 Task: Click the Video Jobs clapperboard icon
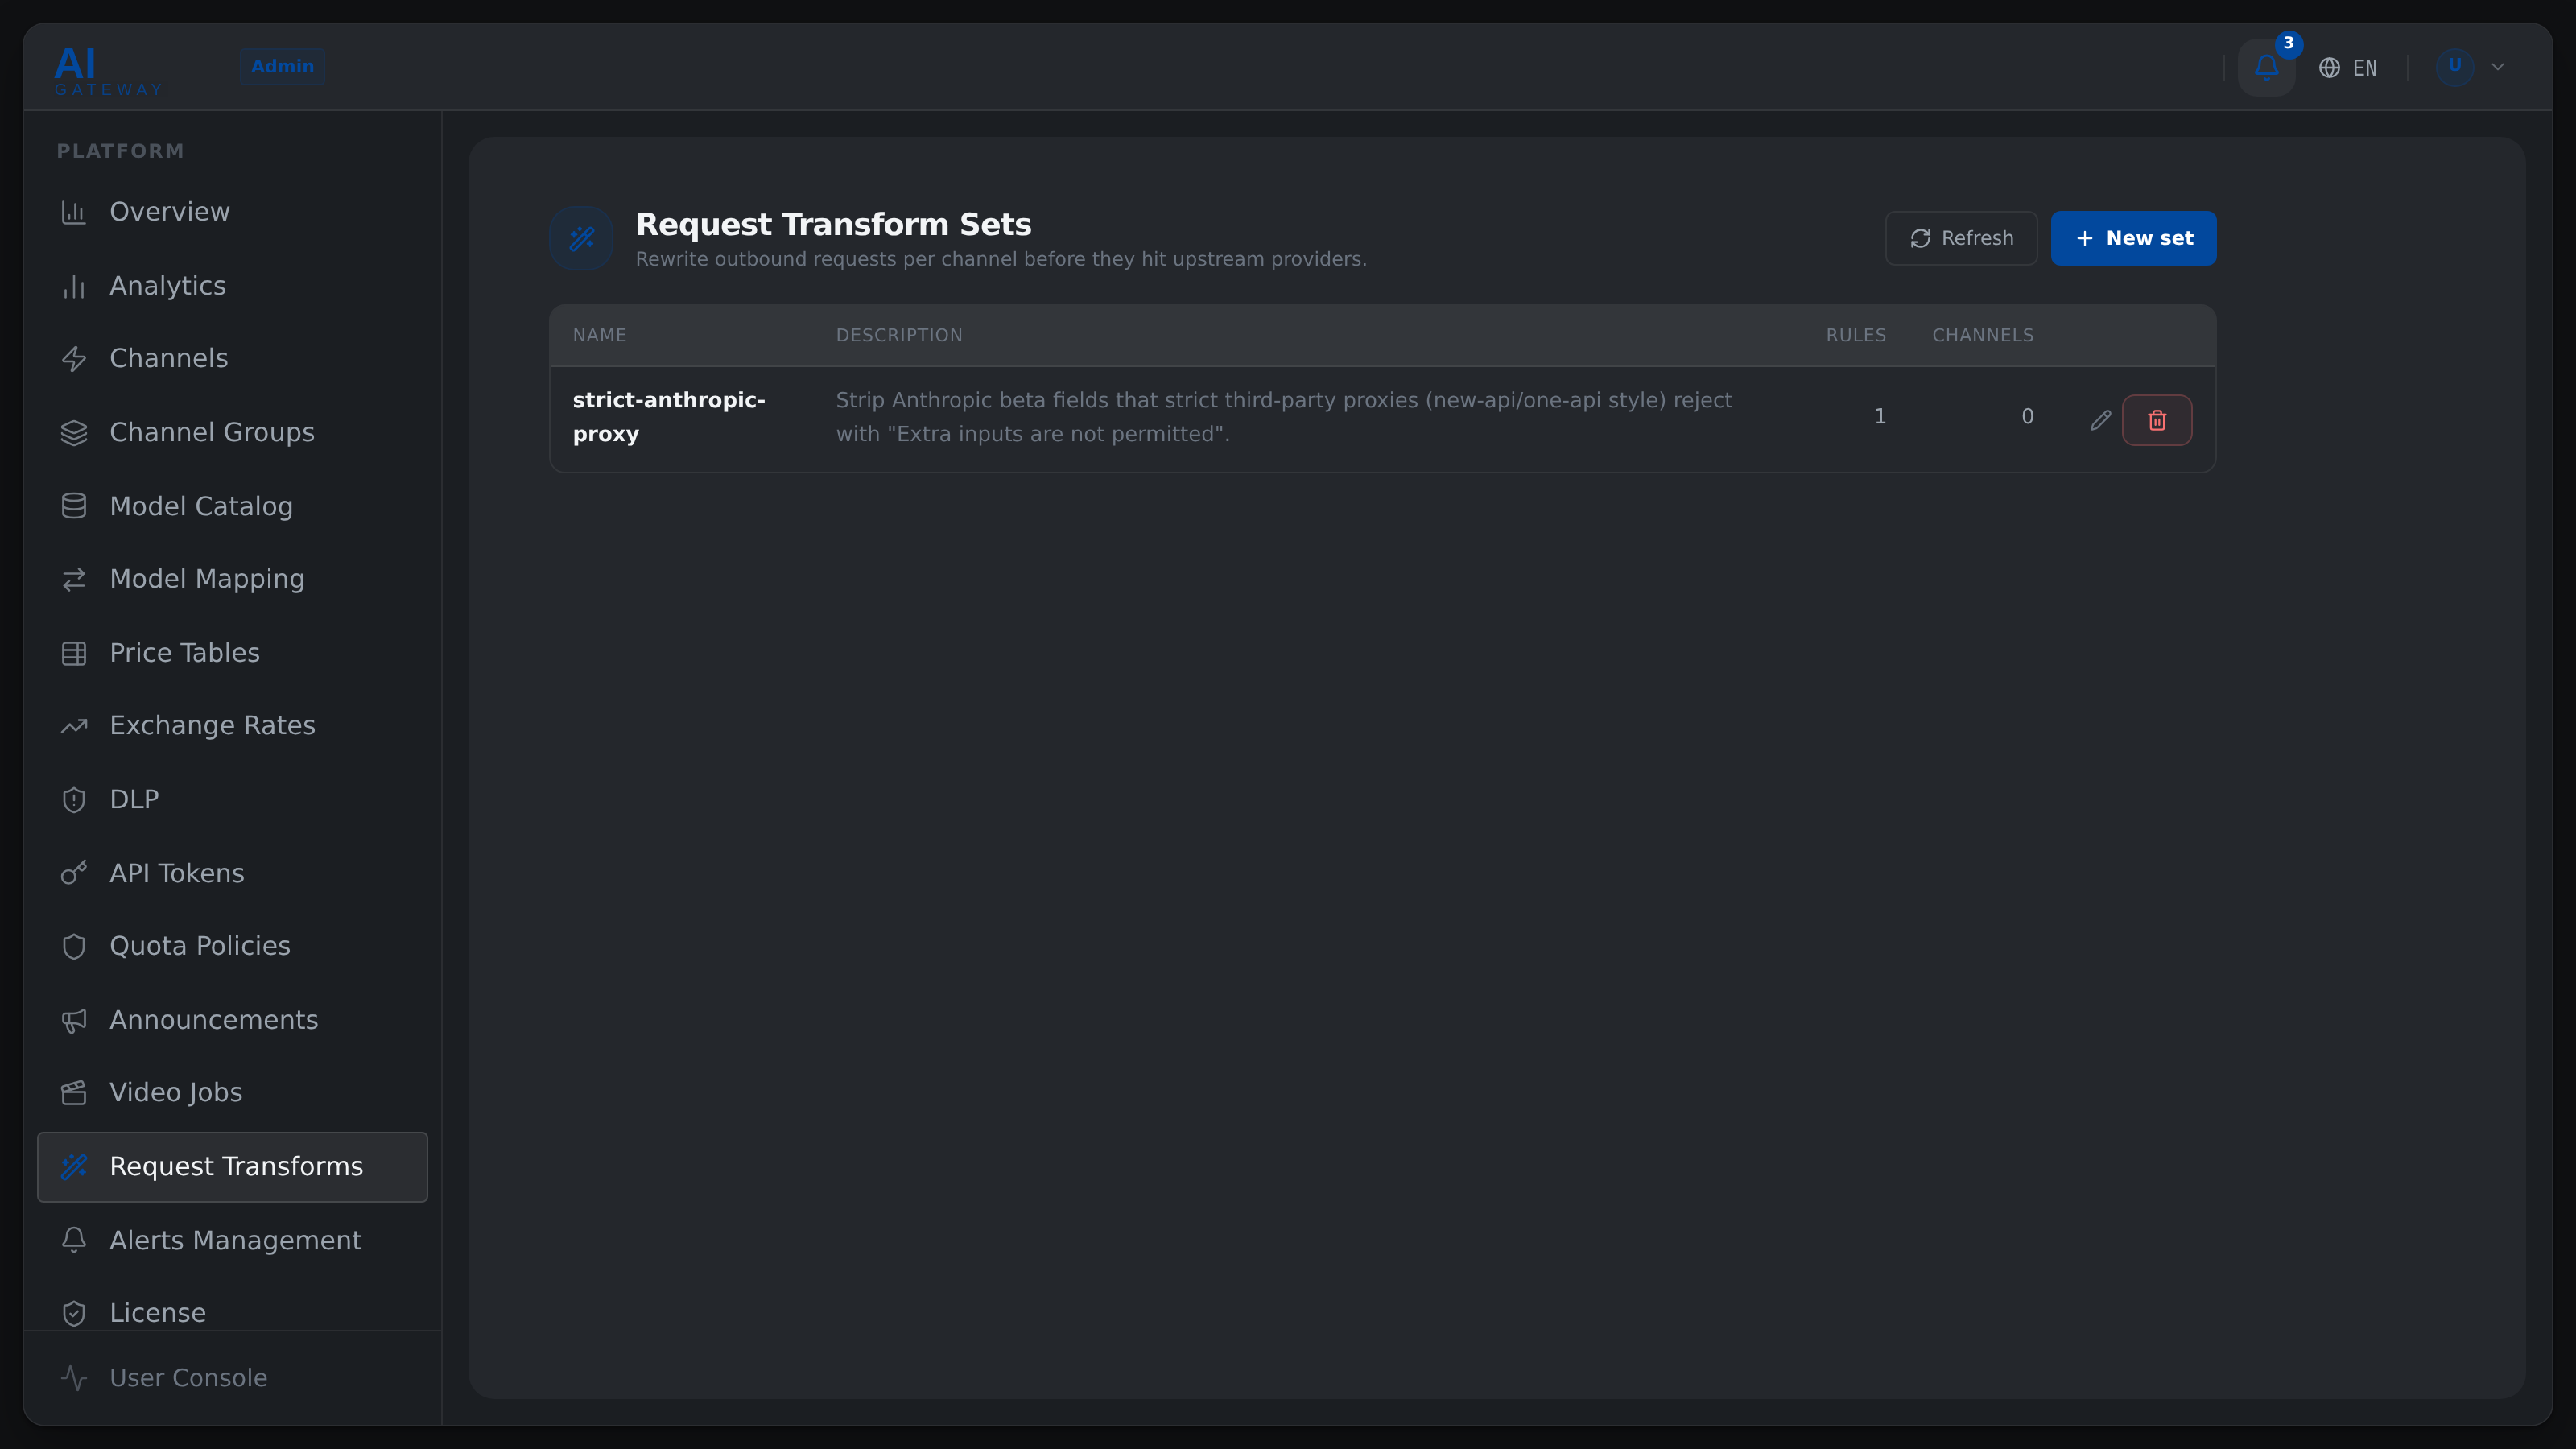[x=74, y=1093]
